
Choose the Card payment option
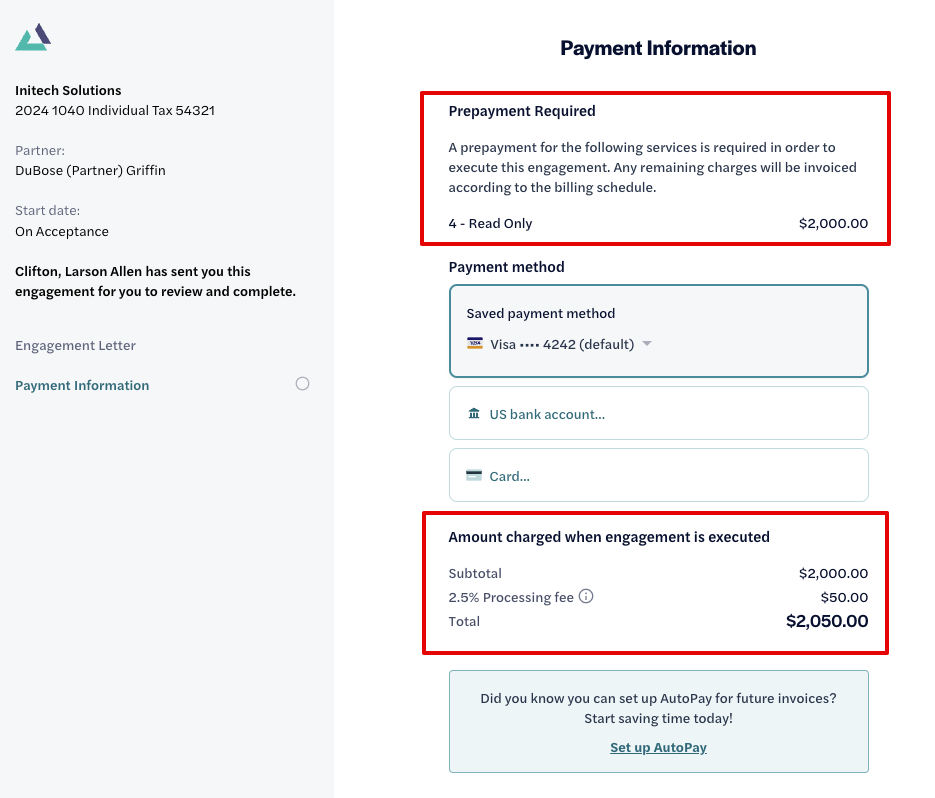(658, 475)
